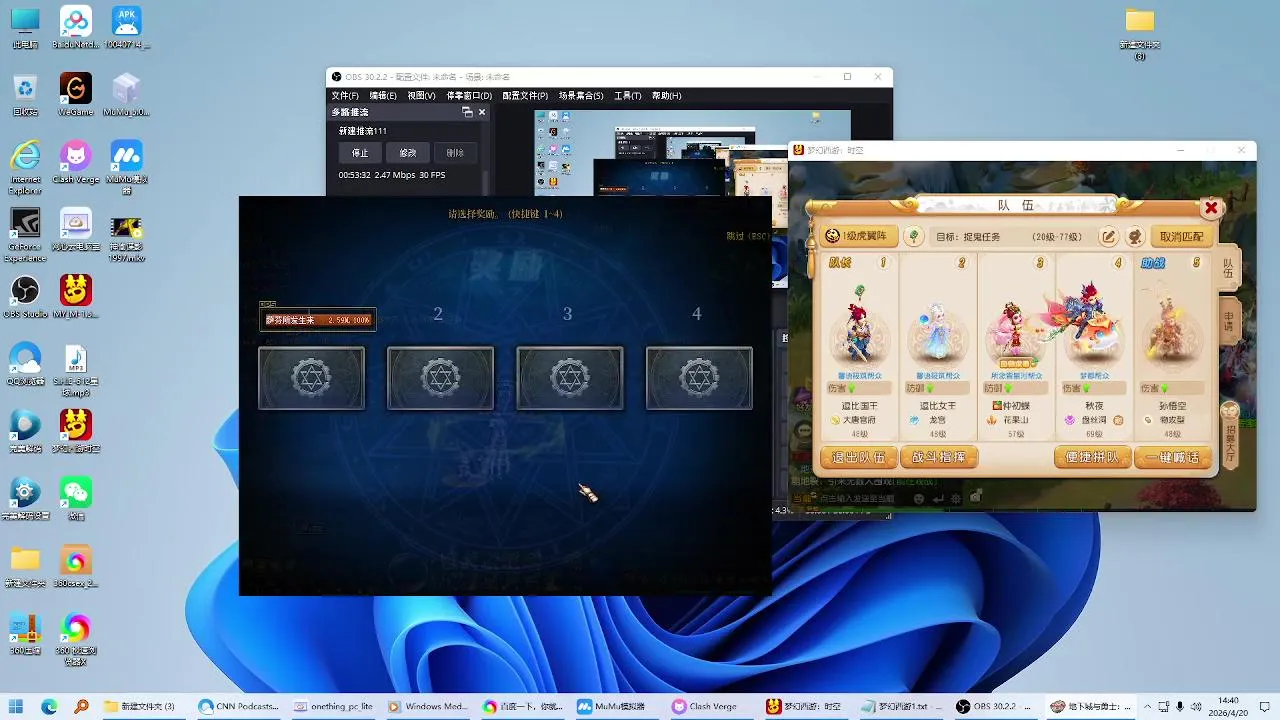Select team member 逗比国王 in slot 1
The width and height of the screenshot is (1280, 720).
(x=859, y=347)
